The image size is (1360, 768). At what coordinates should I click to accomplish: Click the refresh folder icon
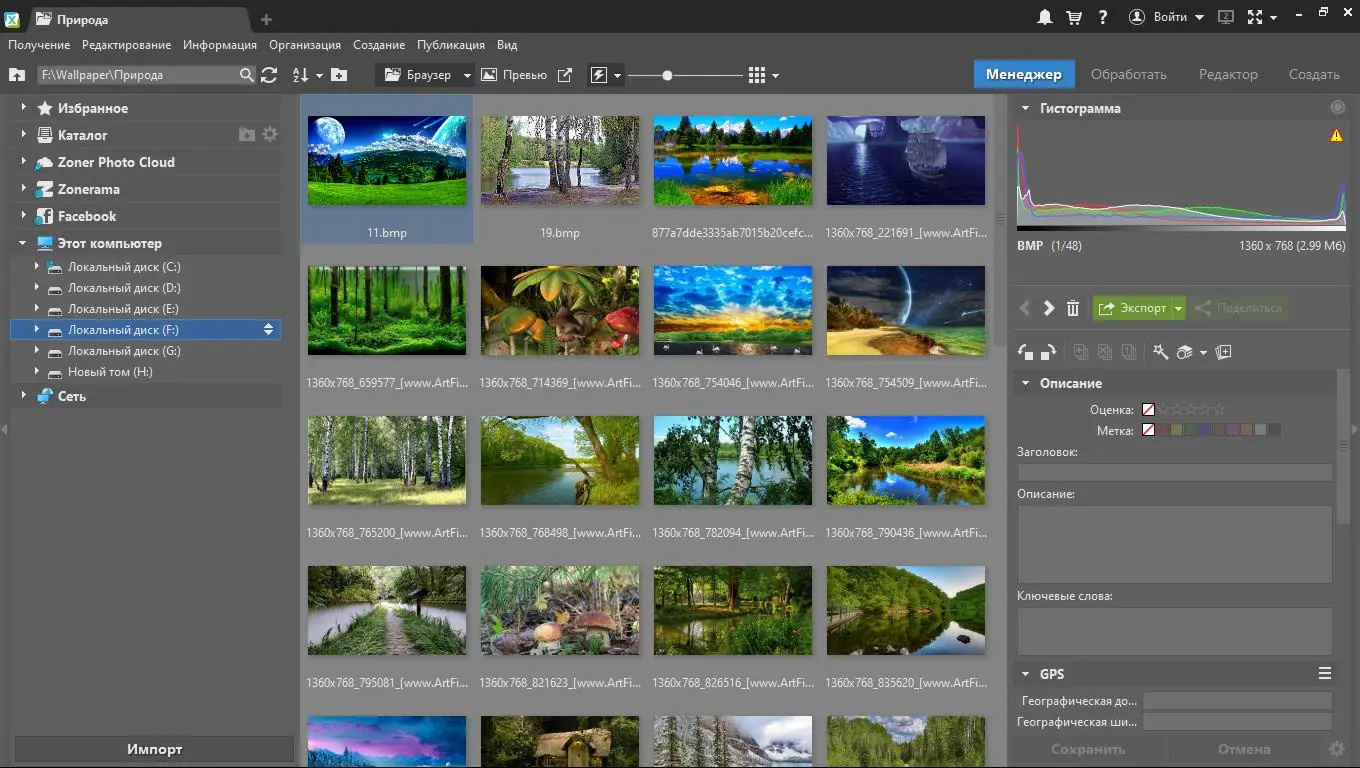click(x=269, y=75)
